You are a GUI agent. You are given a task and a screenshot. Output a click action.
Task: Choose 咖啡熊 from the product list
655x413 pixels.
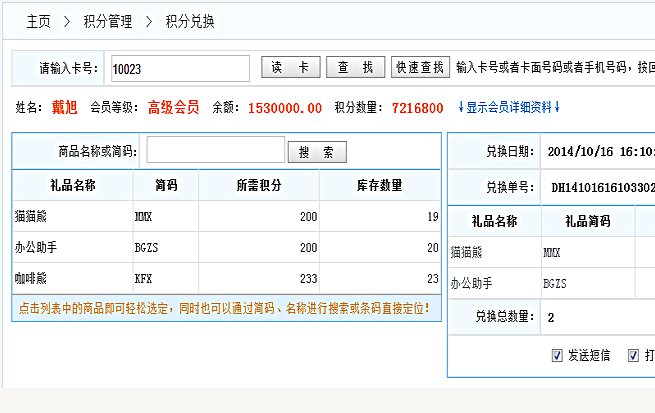click(x=72, y=278)
